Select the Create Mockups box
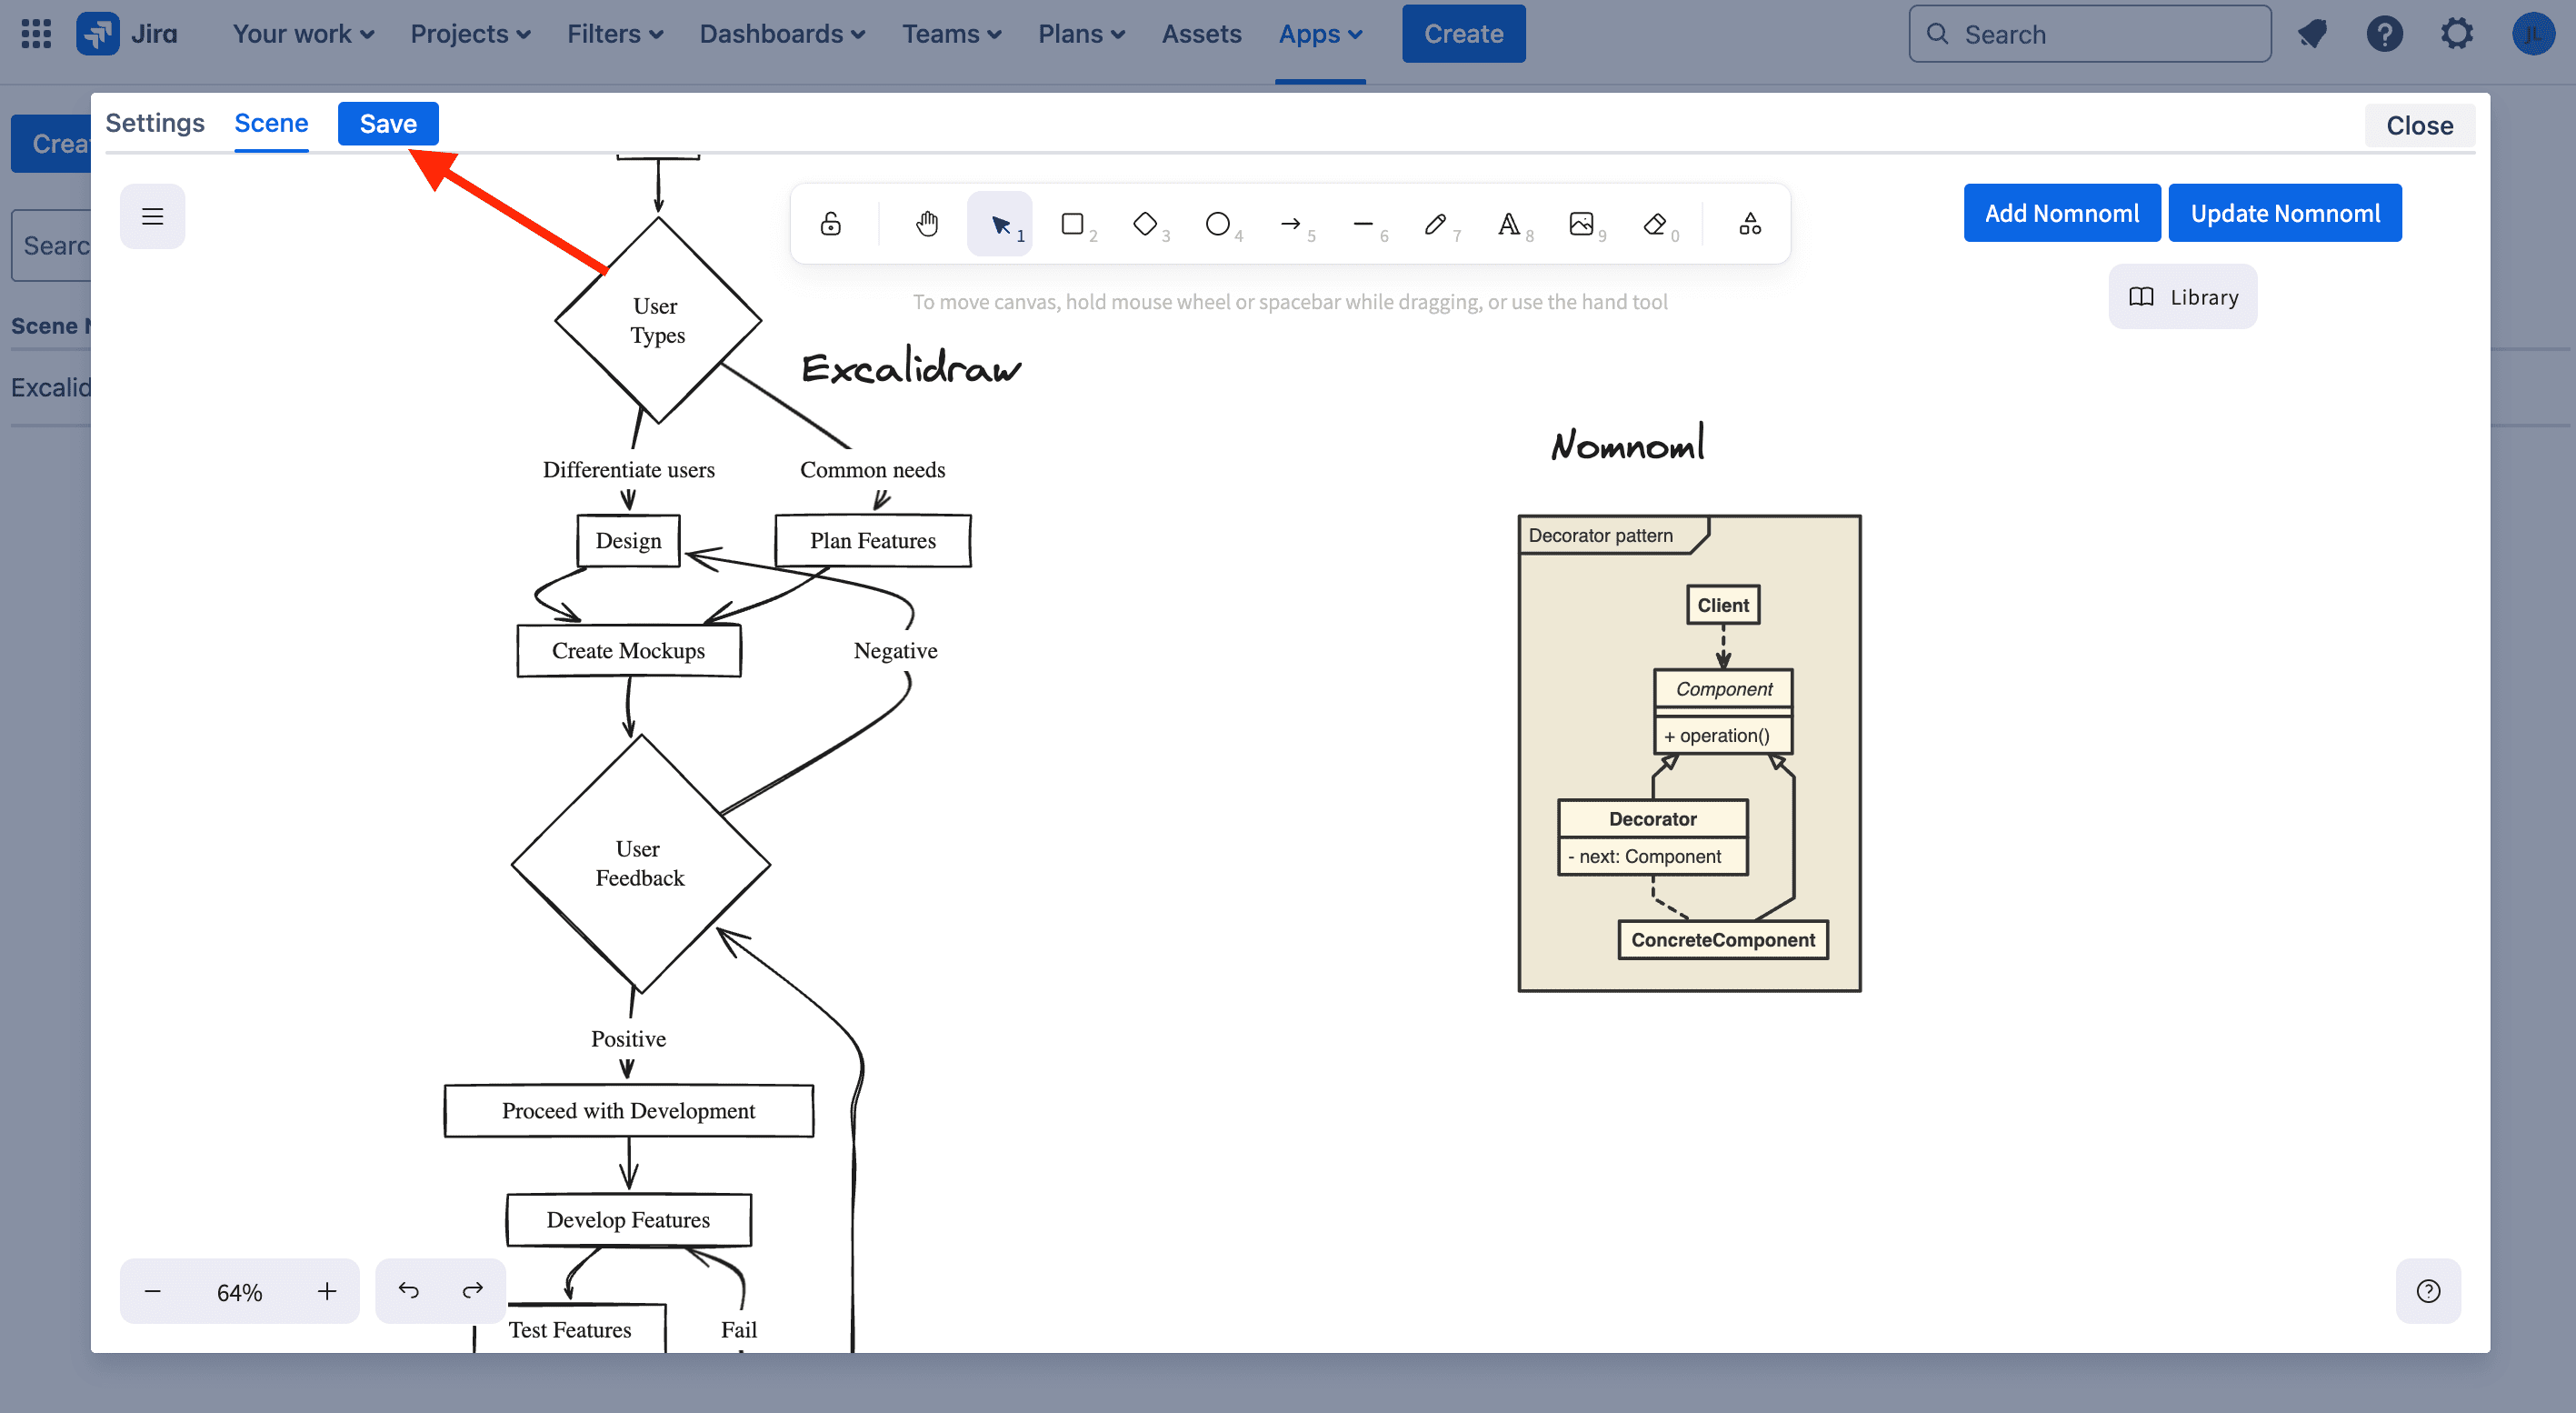 click(628, 651)
